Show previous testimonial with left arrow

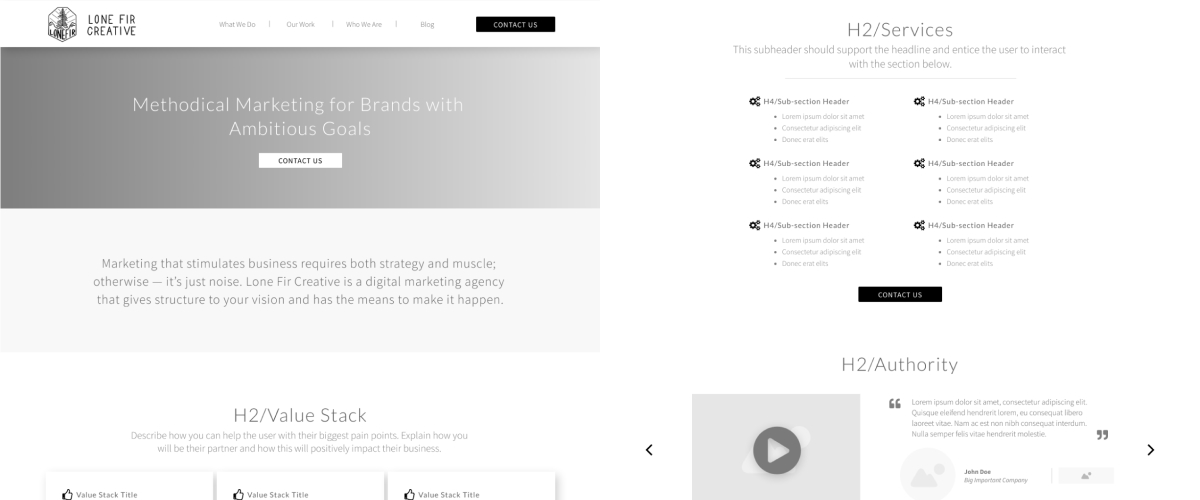649,450
